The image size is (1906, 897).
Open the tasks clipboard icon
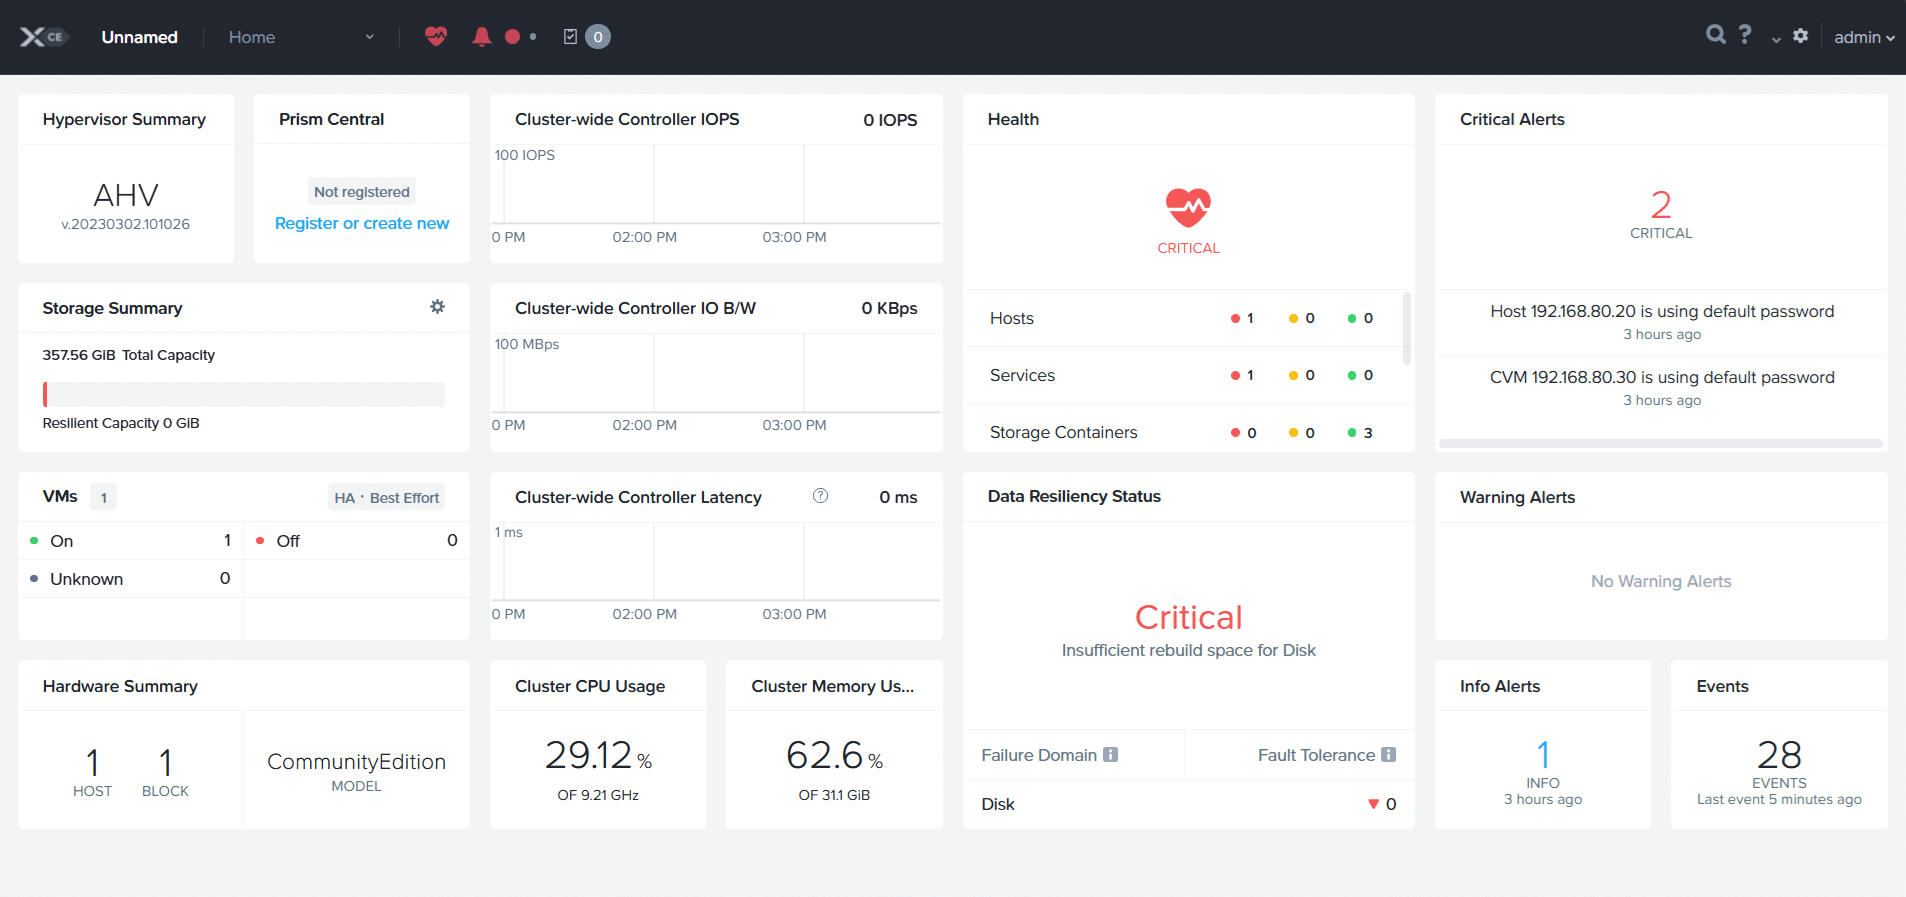(570, 37)
